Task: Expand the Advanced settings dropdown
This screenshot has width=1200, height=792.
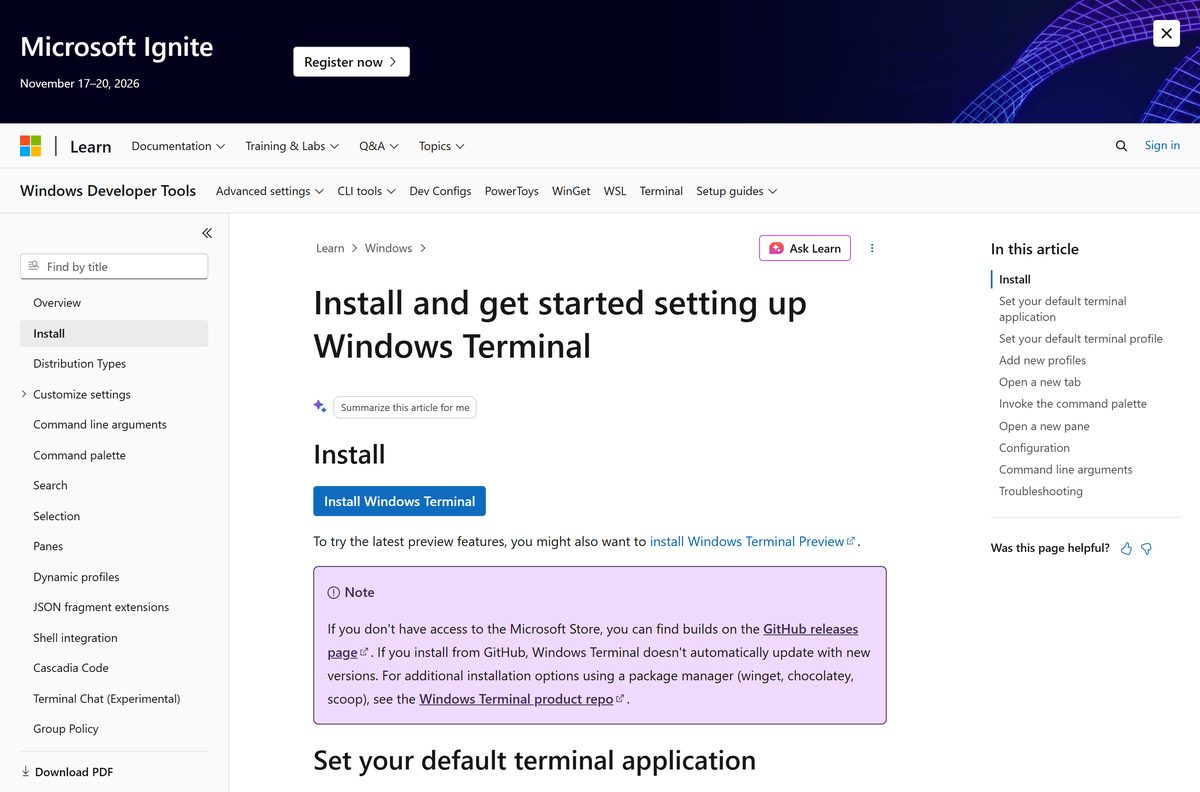Action: 270,191
